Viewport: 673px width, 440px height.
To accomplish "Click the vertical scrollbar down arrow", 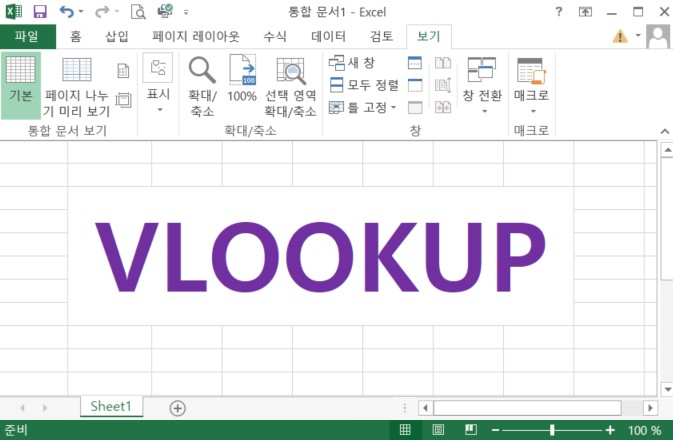I will [667, 389].
